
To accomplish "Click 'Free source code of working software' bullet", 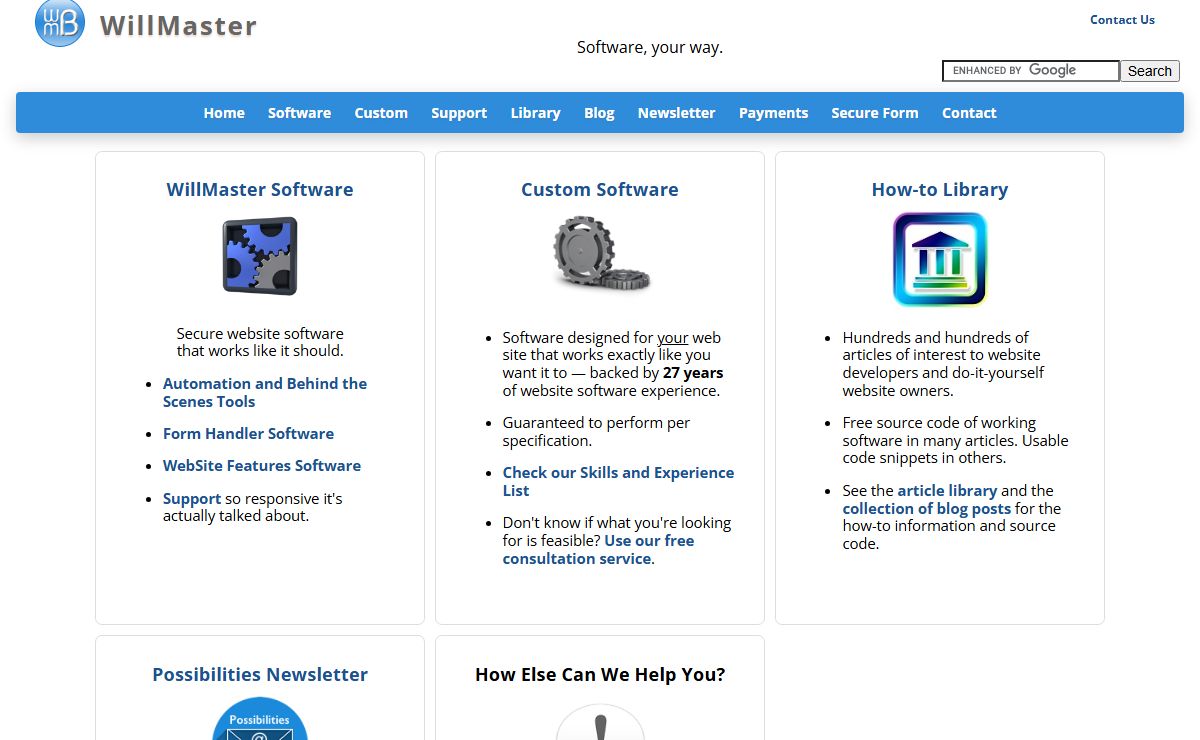I will (x=955, y=440).
